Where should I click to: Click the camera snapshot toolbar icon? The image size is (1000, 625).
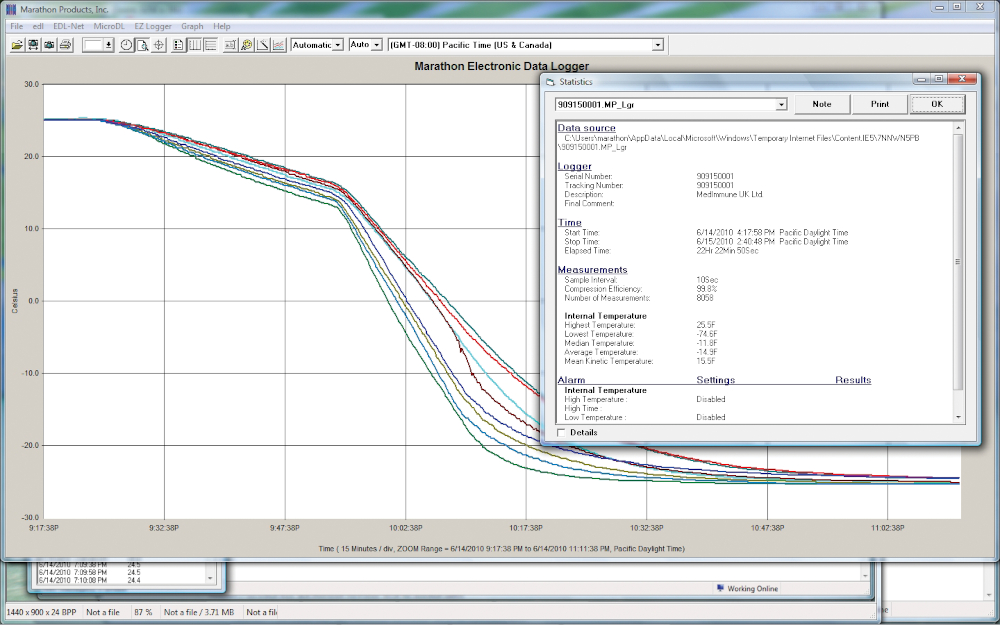(x=49, y=45)
